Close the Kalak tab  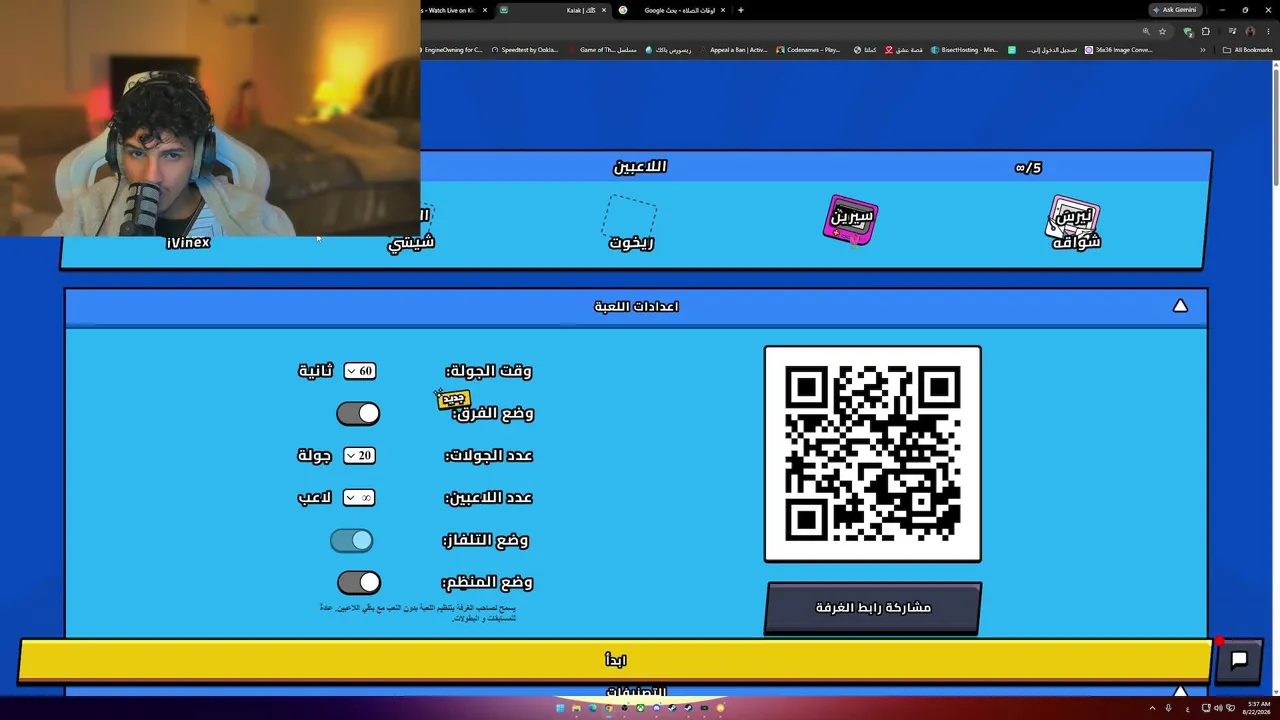coord(603,10)
